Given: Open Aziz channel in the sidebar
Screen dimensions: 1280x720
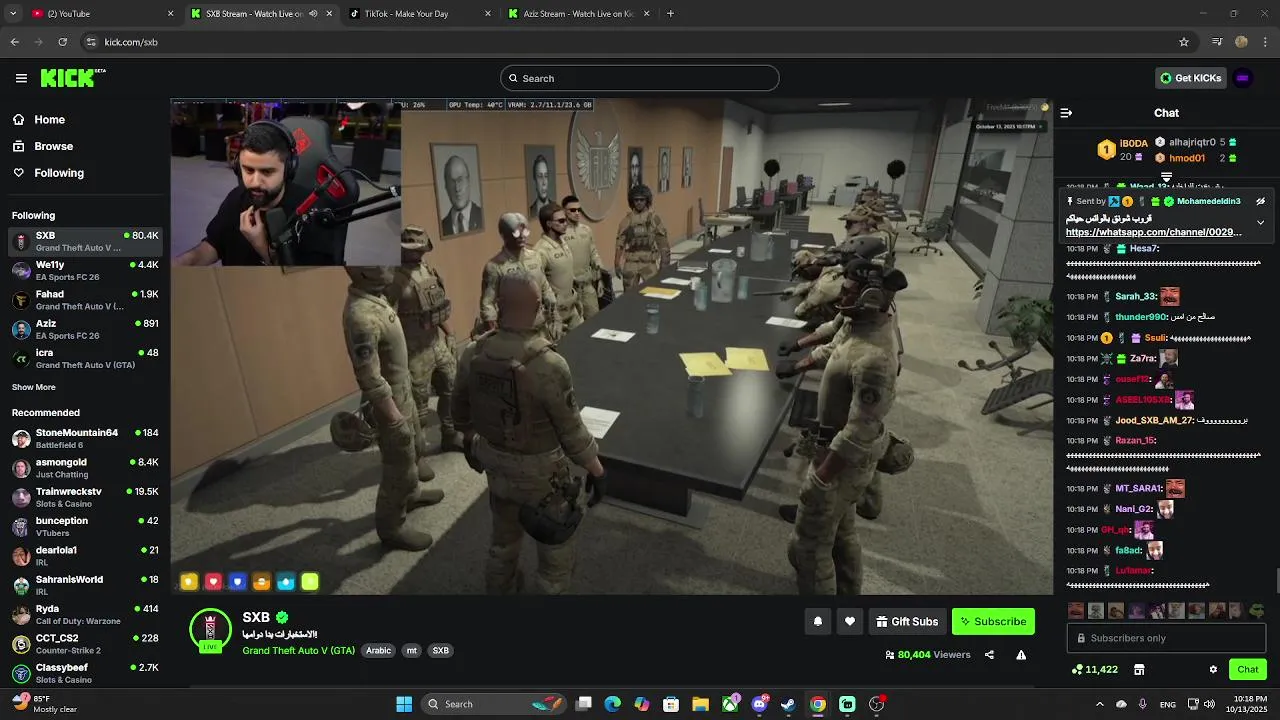Looking at the screenshot, I should (85, 329).
